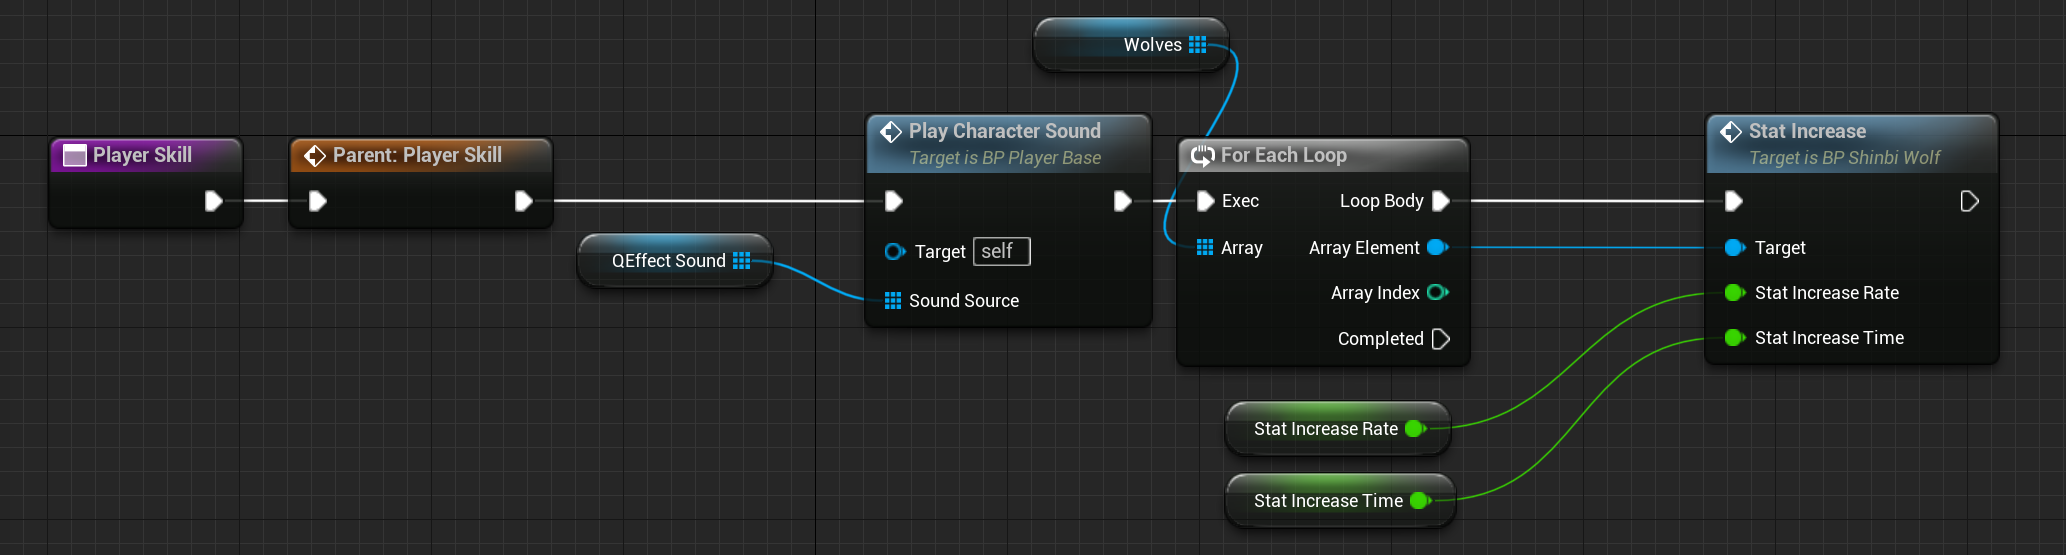Click Stat Increase Rate variable output pin
2066x555 pixels.
pos(1416,428)
